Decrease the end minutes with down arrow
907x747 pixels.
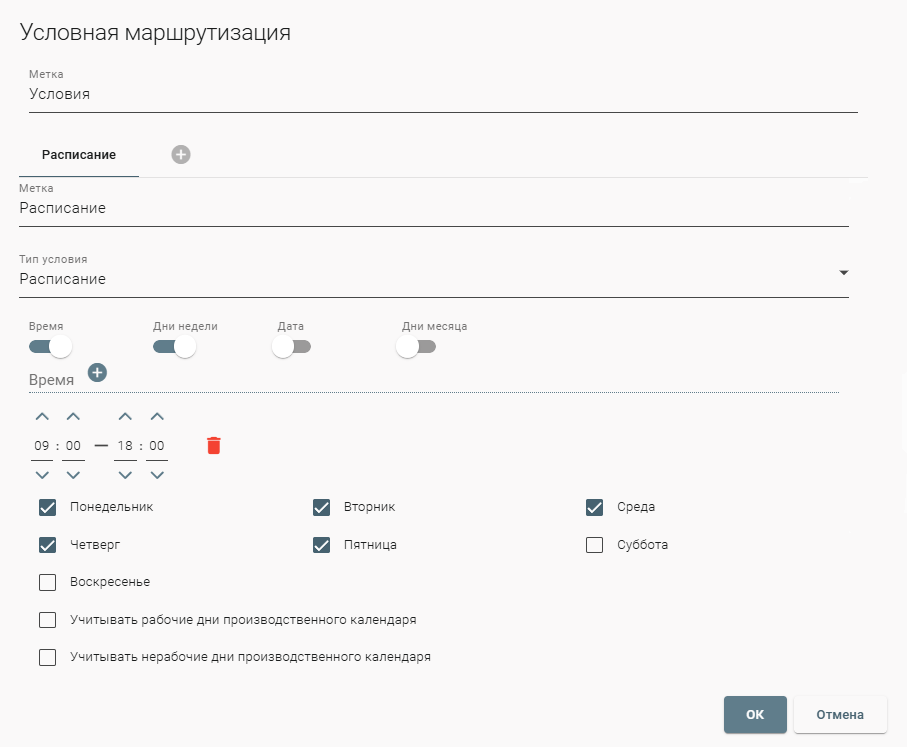(x=157, y=474)
